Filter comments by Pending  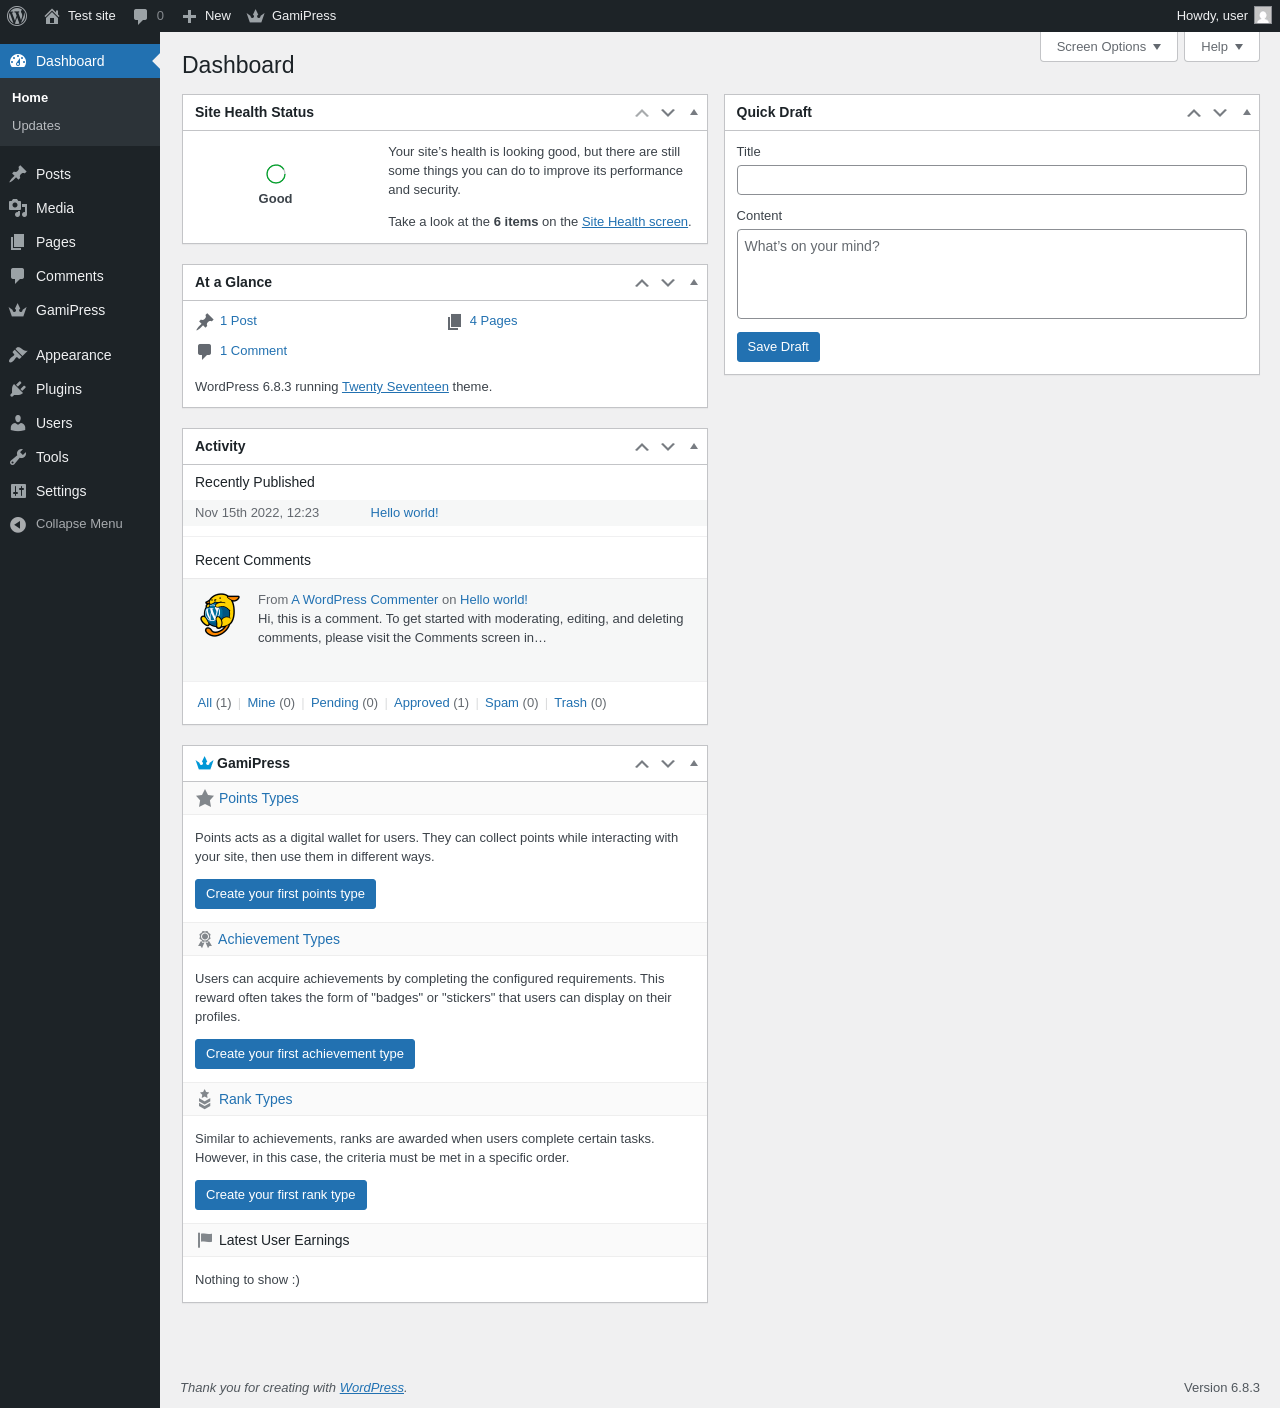[x=334, y=703]
